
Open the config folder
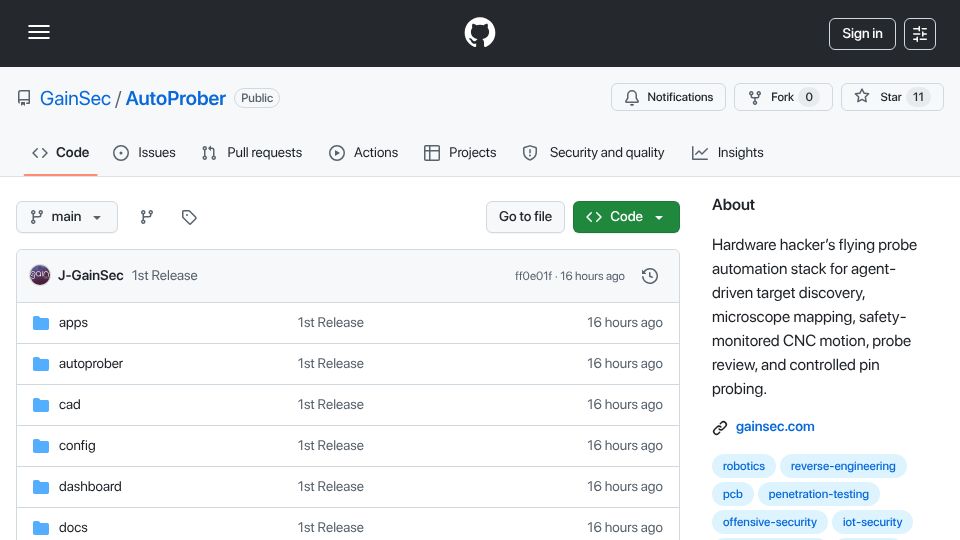click(x=77, y=446)
